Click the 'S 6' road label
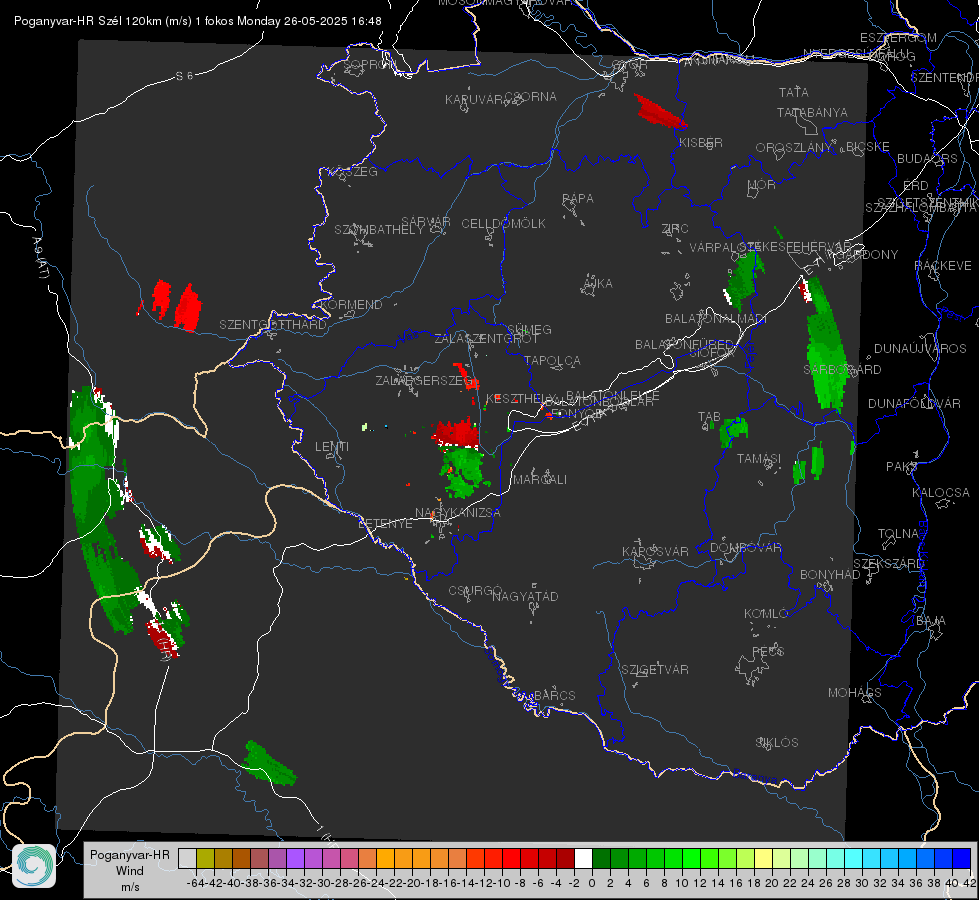Viewport: 979px width, 900px height. pyautogui.click(x=184, y=76)
